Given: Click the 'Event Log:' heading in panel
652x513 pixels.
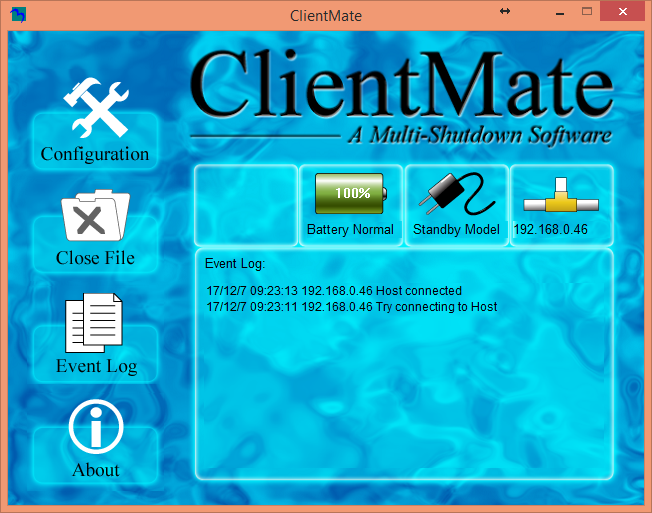Looking at the screenshot, I should 235,264.
